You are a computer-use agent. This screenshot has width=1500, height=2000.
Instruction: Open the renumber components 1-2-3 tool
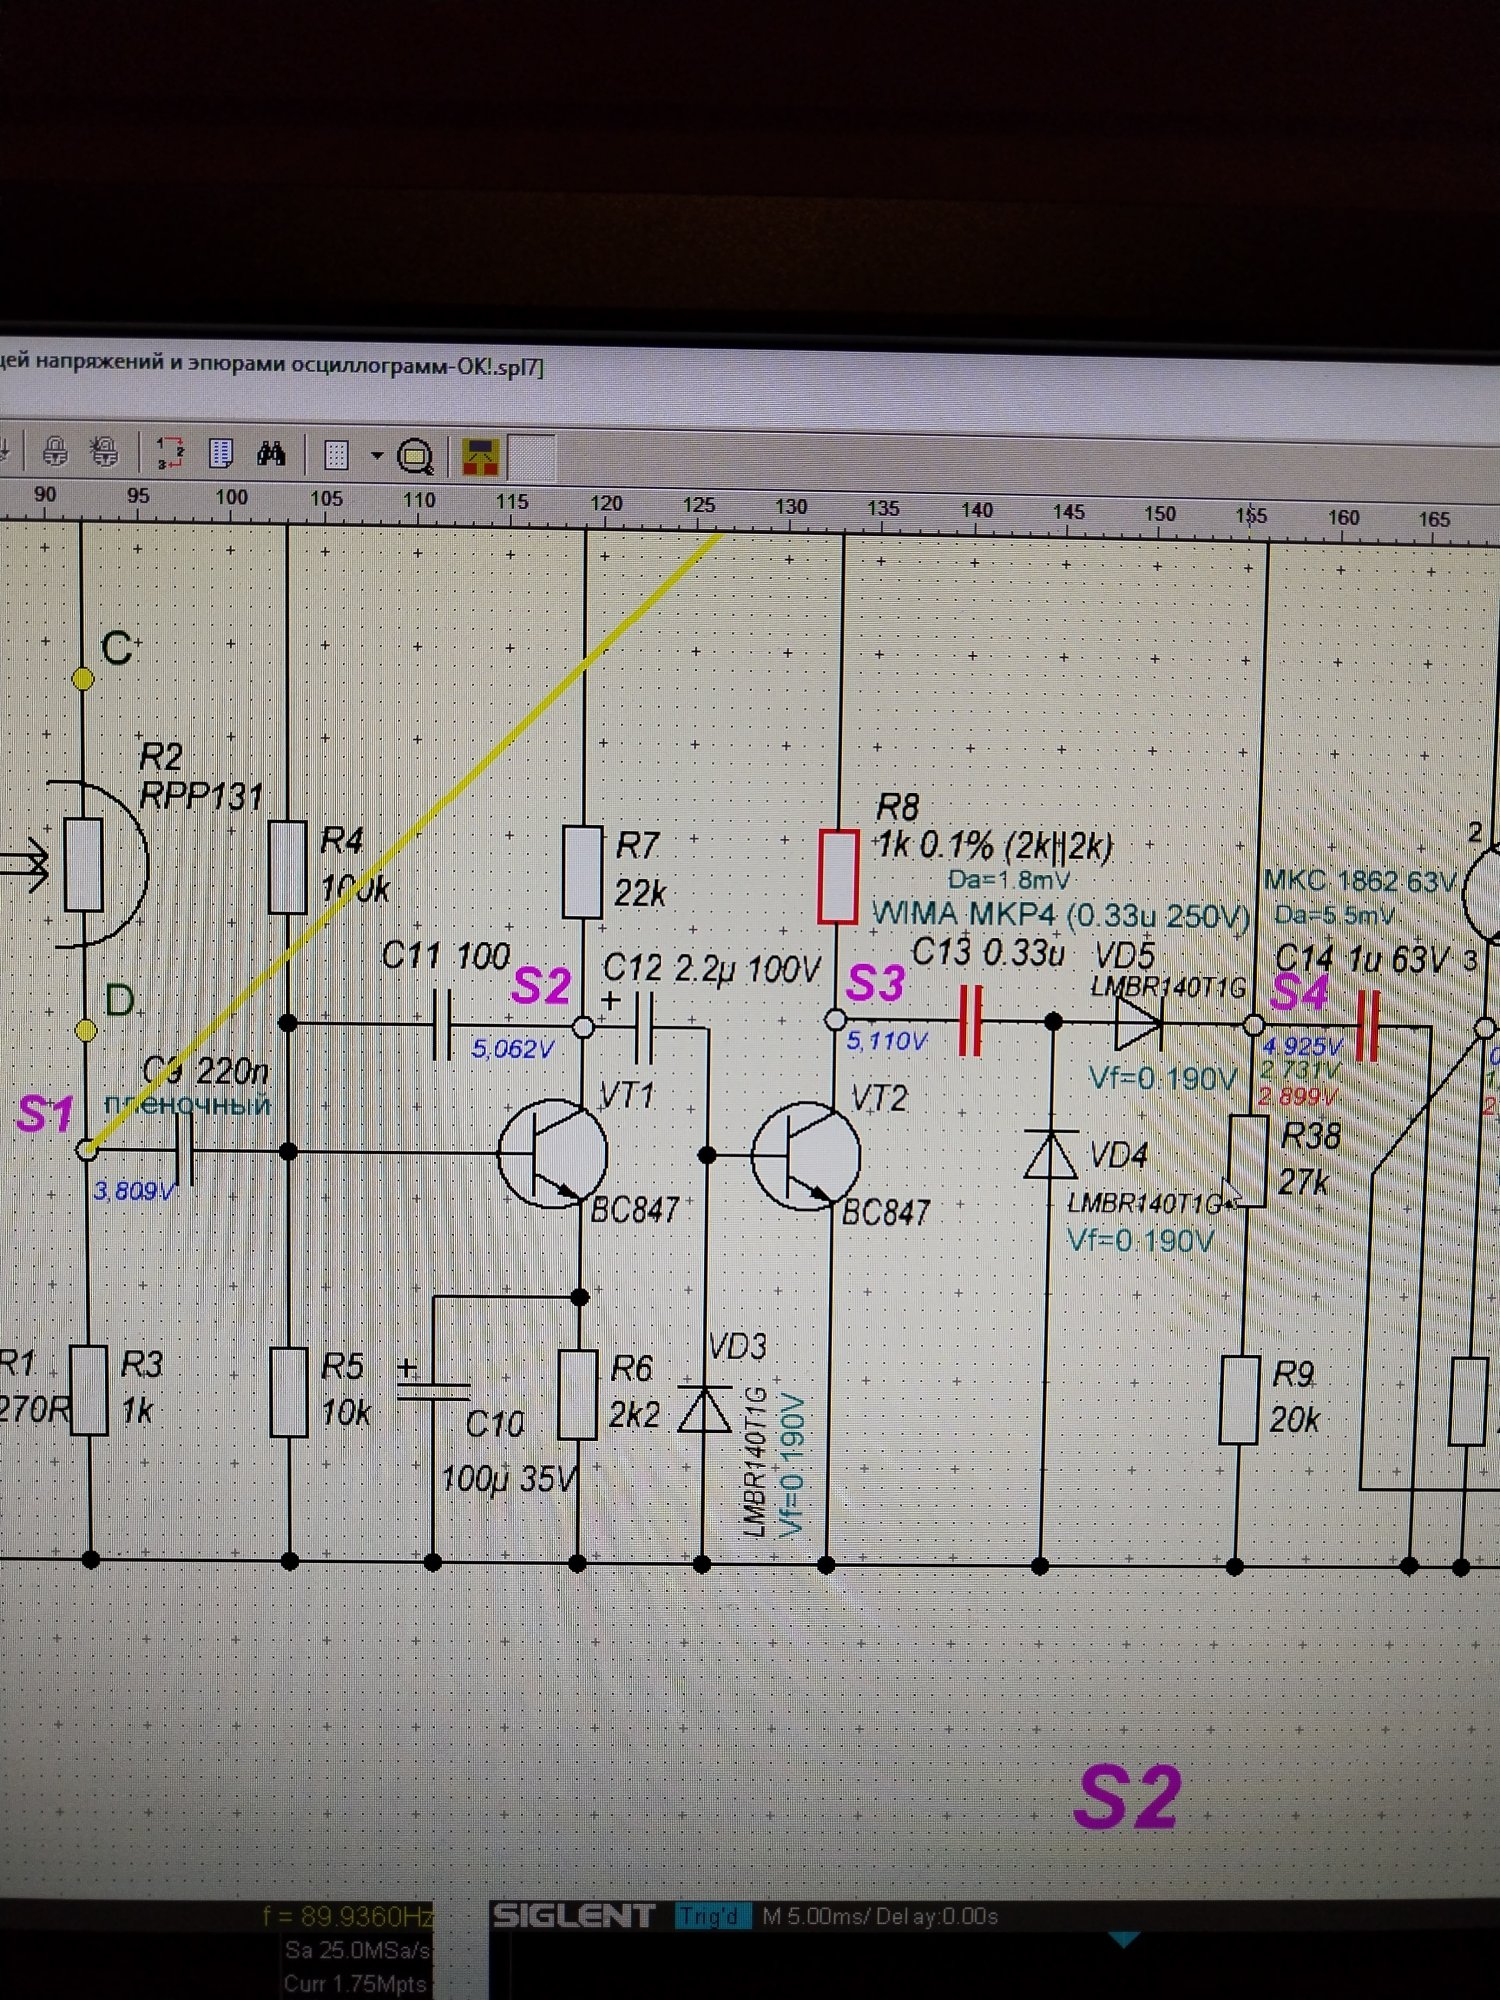pyautogui.click(x=170, y=453)
